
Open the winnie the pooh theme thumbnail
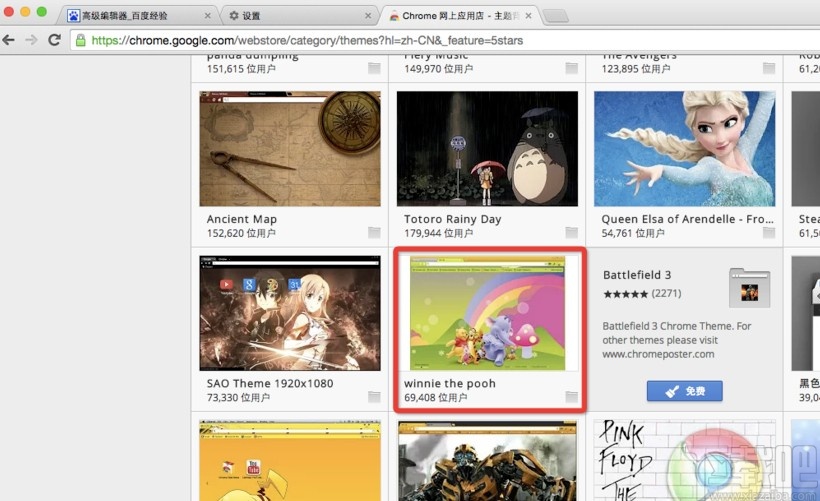(x=487, y=313)
